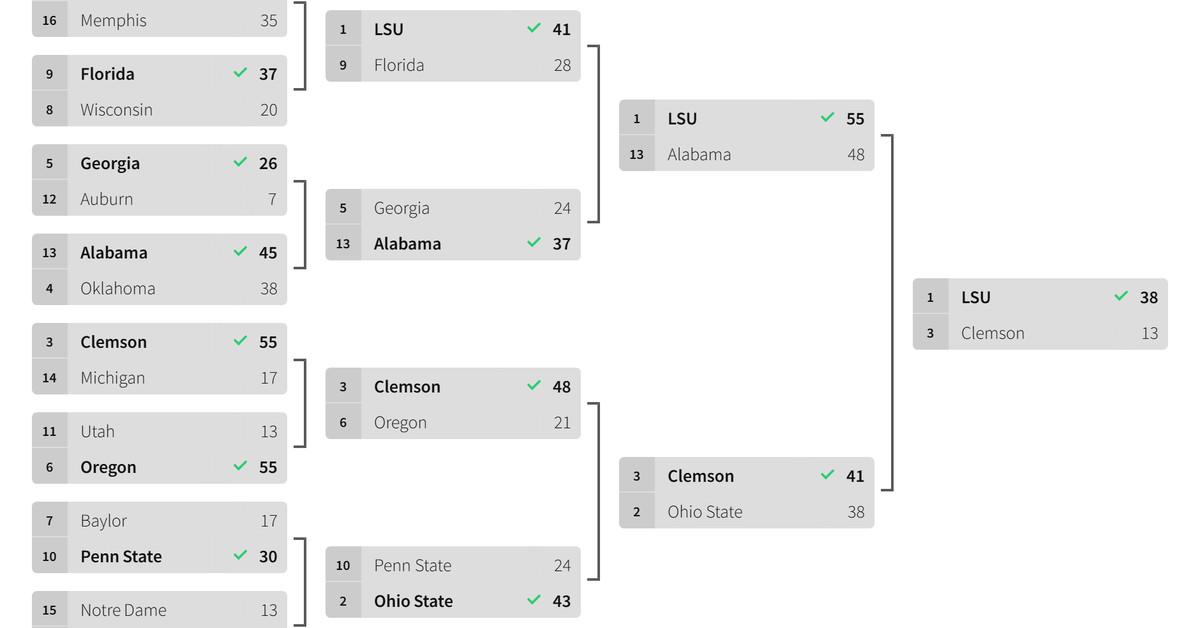Click the green check beside Penn State 30
1200x628 pixels.
click(240, 555)
